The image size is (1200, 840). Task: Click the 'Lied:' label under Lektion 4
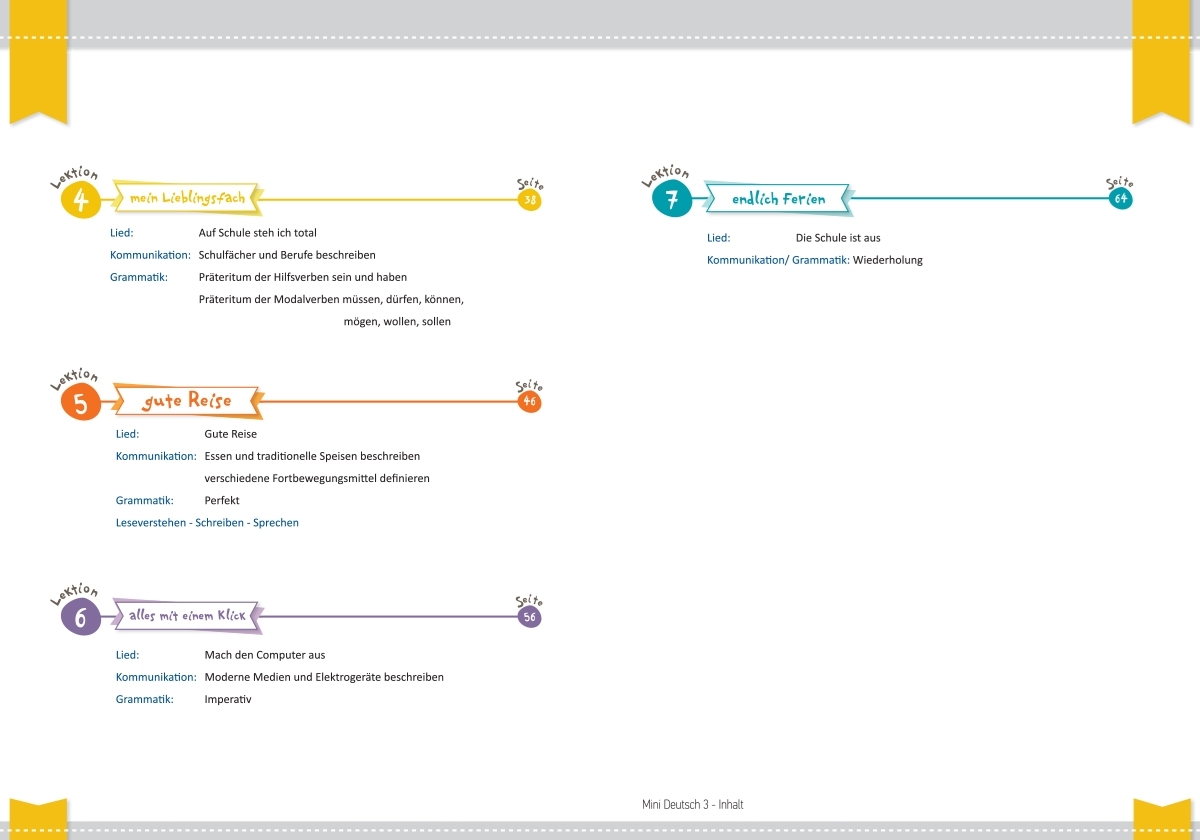click(x=121, y=233)
